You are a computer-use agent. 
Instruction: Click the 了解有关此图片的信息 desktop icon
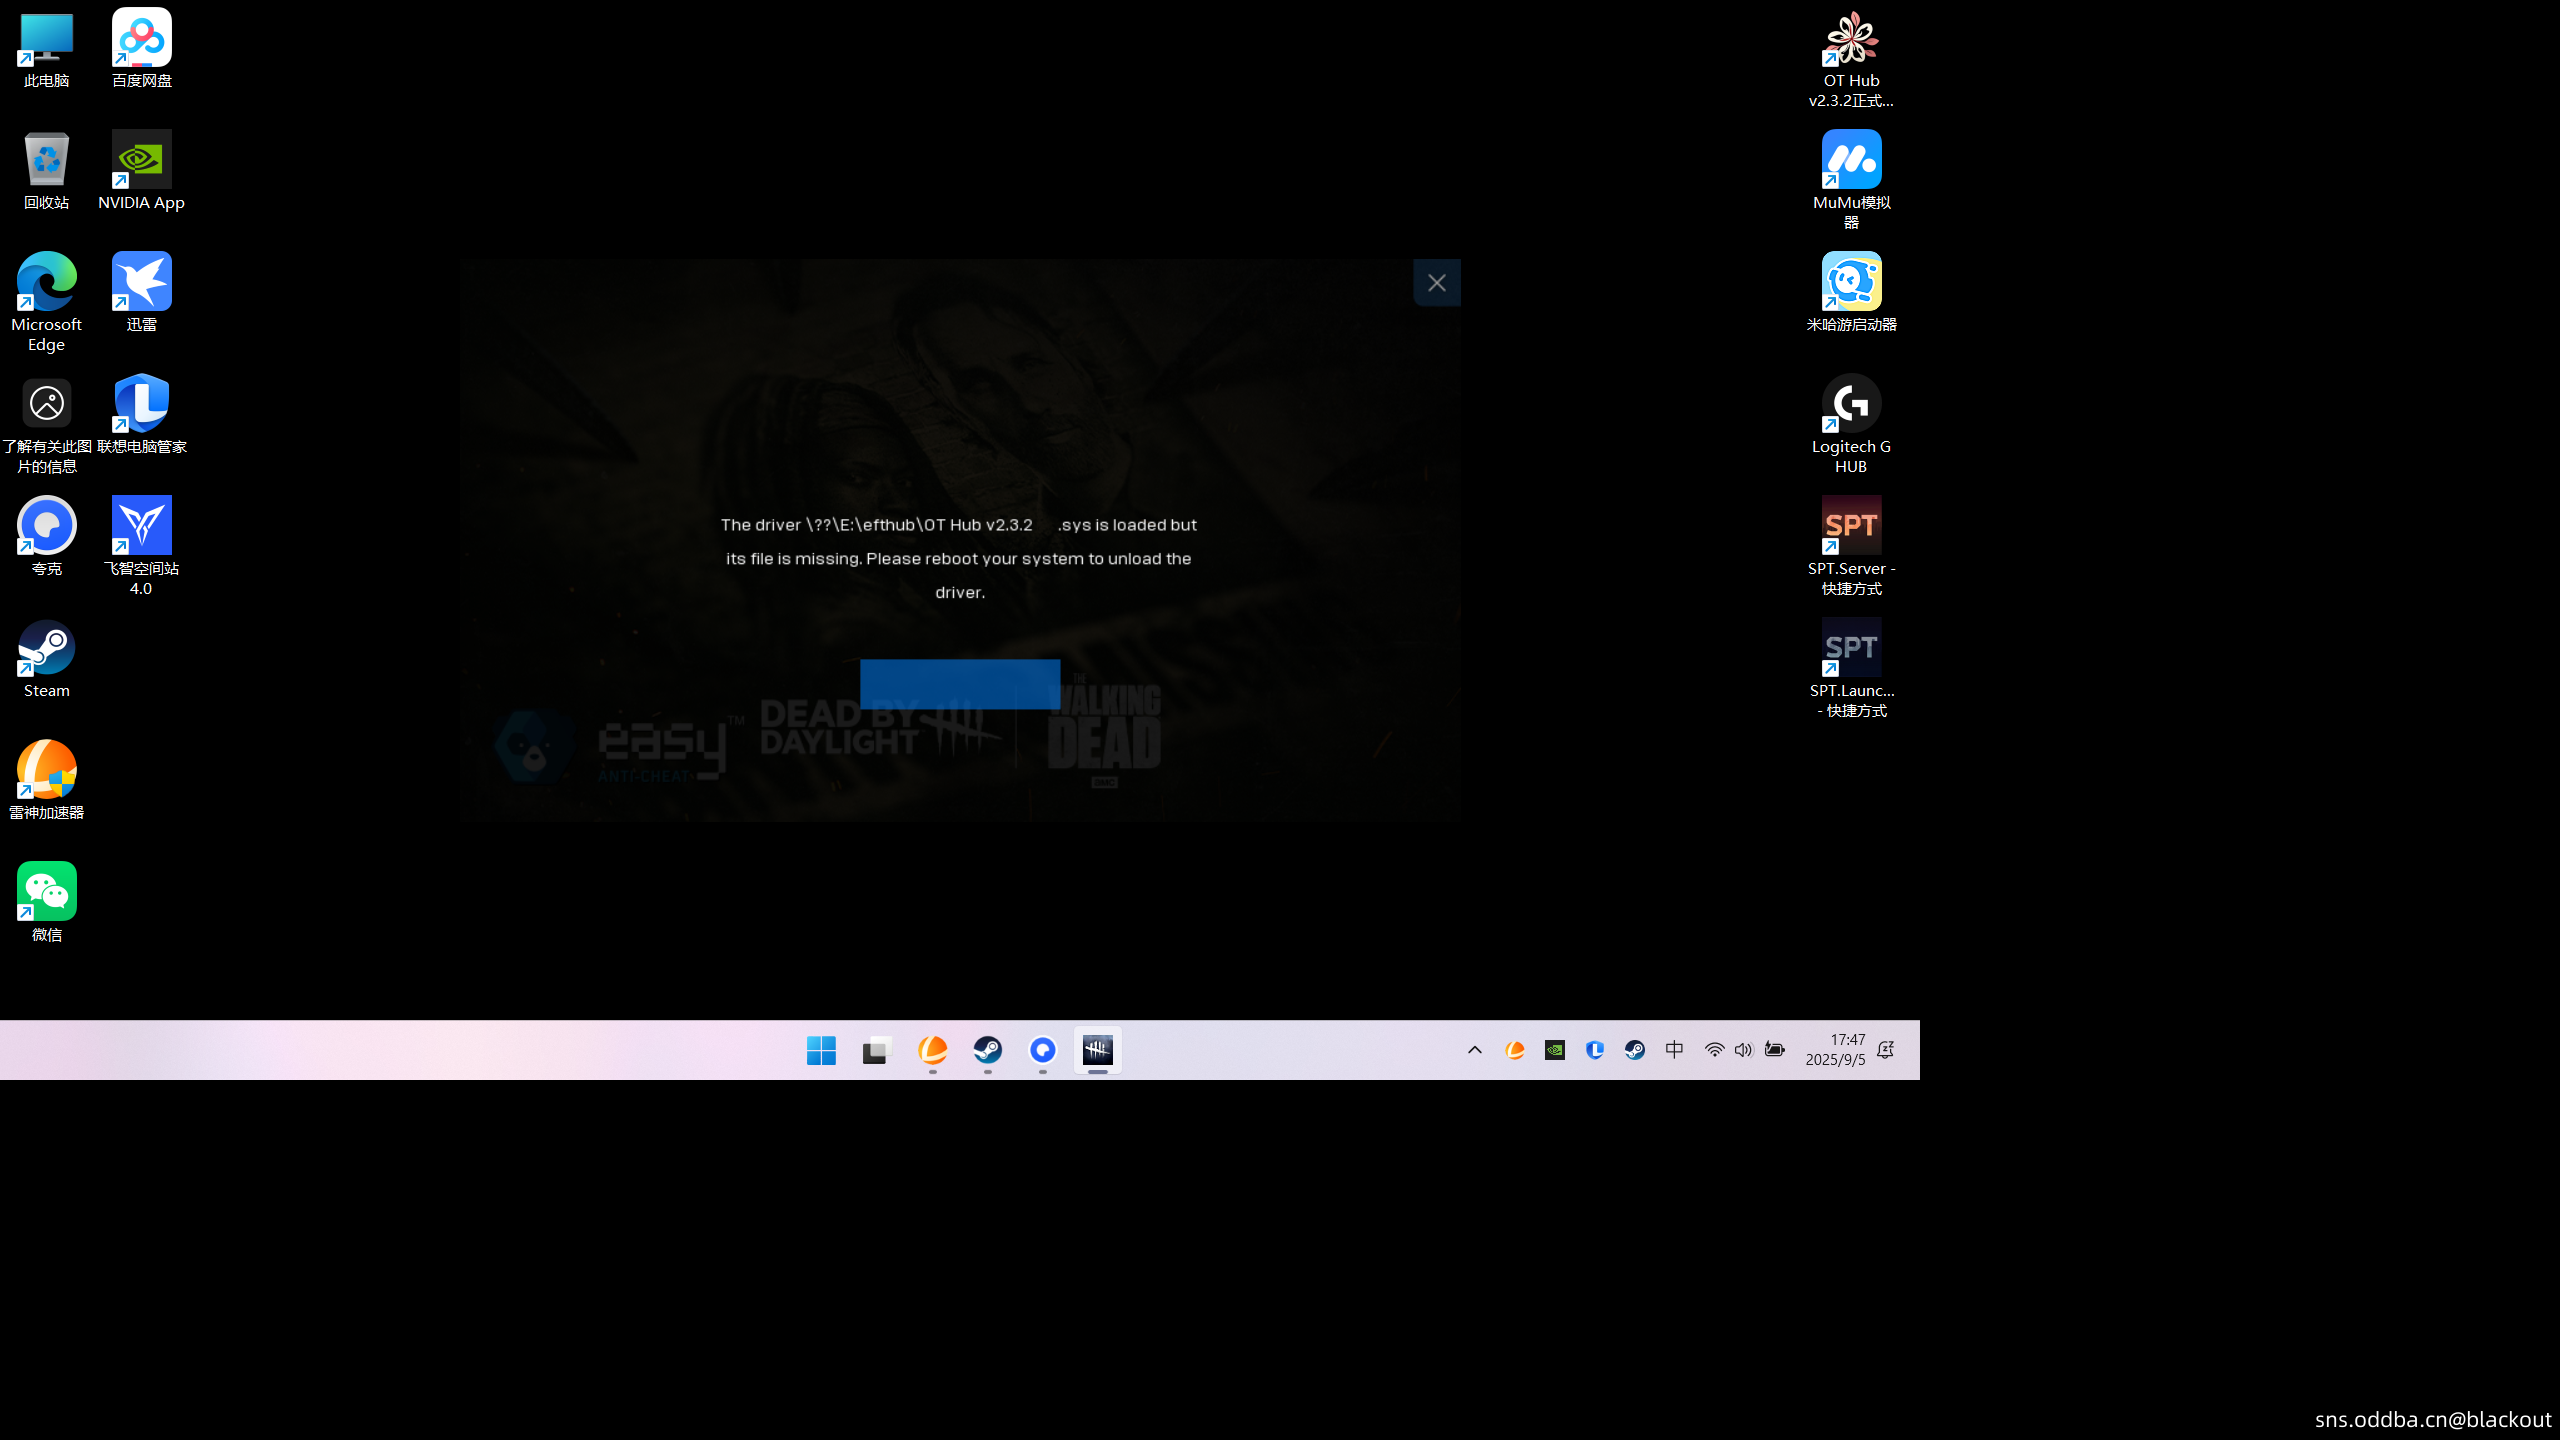click(x=46, y=424)
